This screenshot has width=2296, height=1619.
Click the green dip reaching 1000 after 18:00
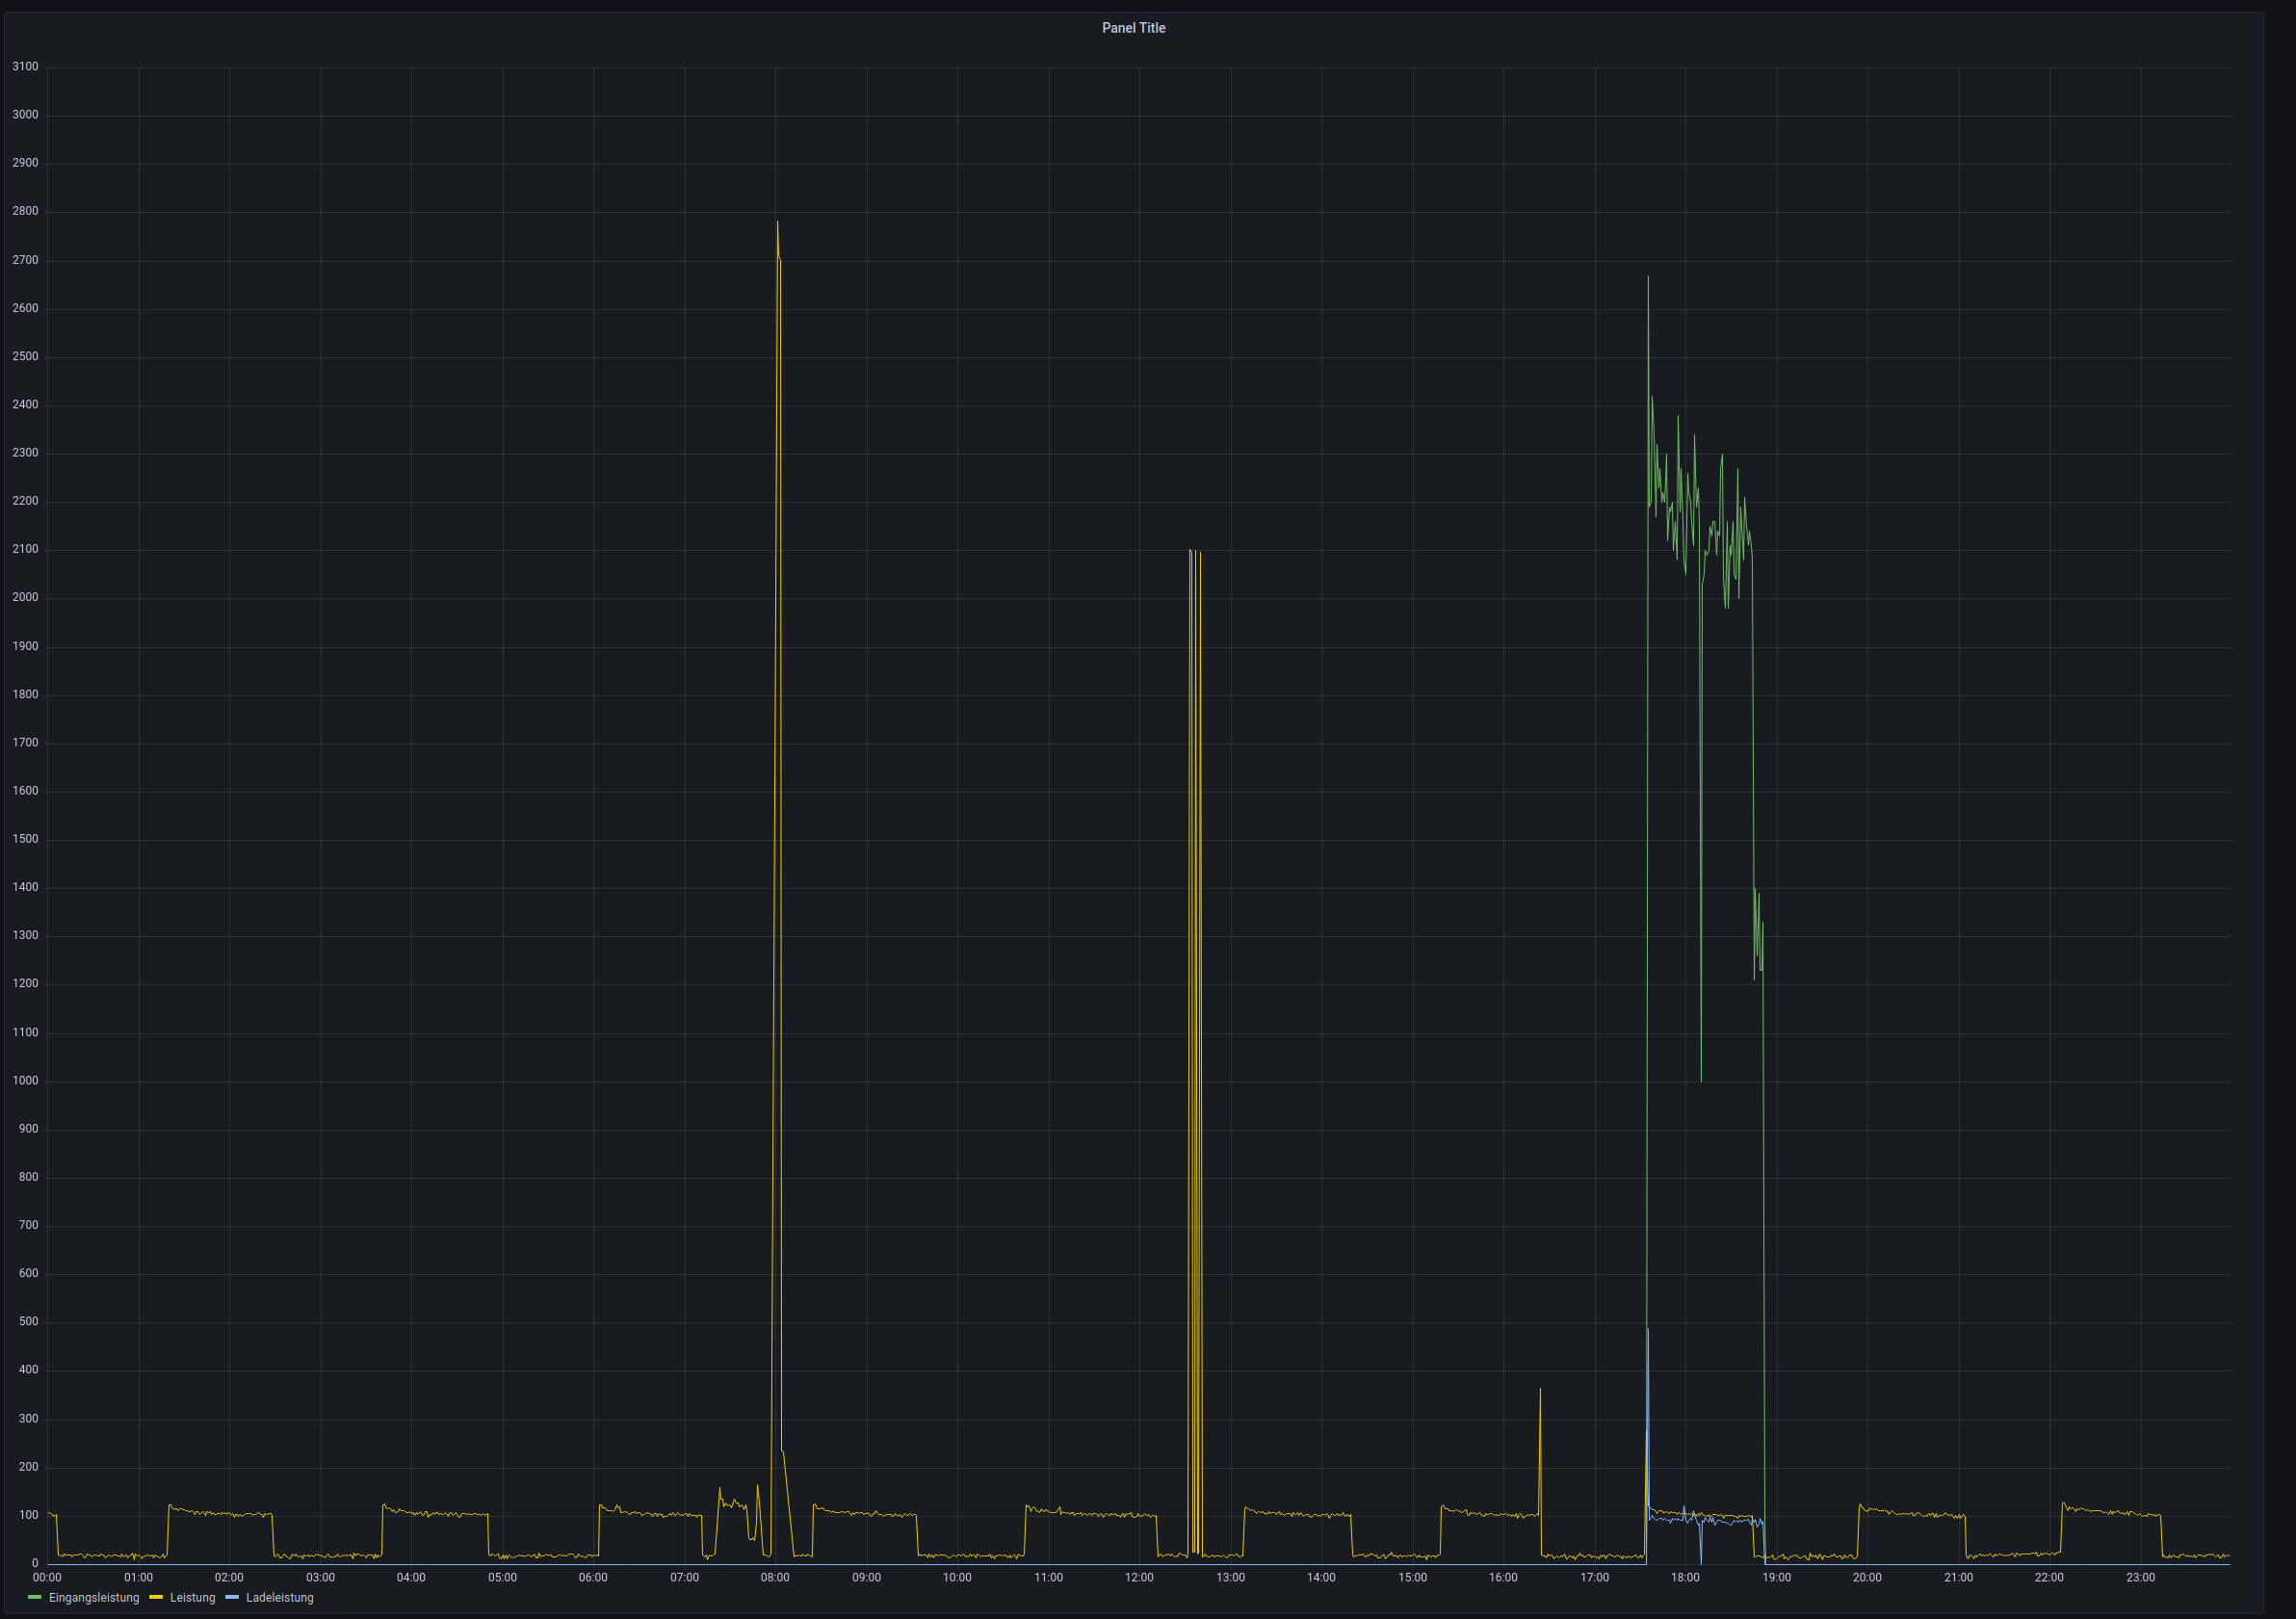(x=1701, y=1075)
